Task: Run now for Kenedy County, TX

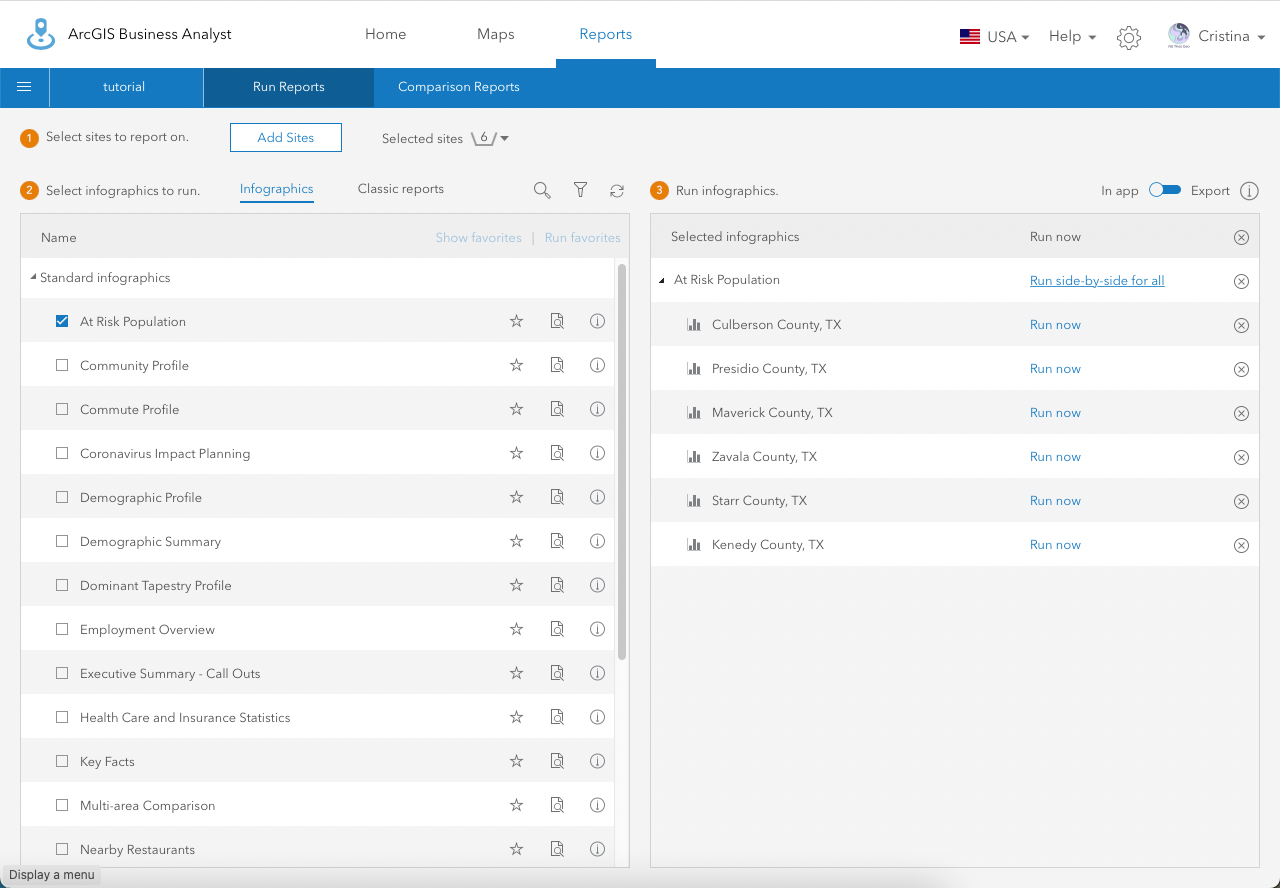Action: (x=1055, y=545)
